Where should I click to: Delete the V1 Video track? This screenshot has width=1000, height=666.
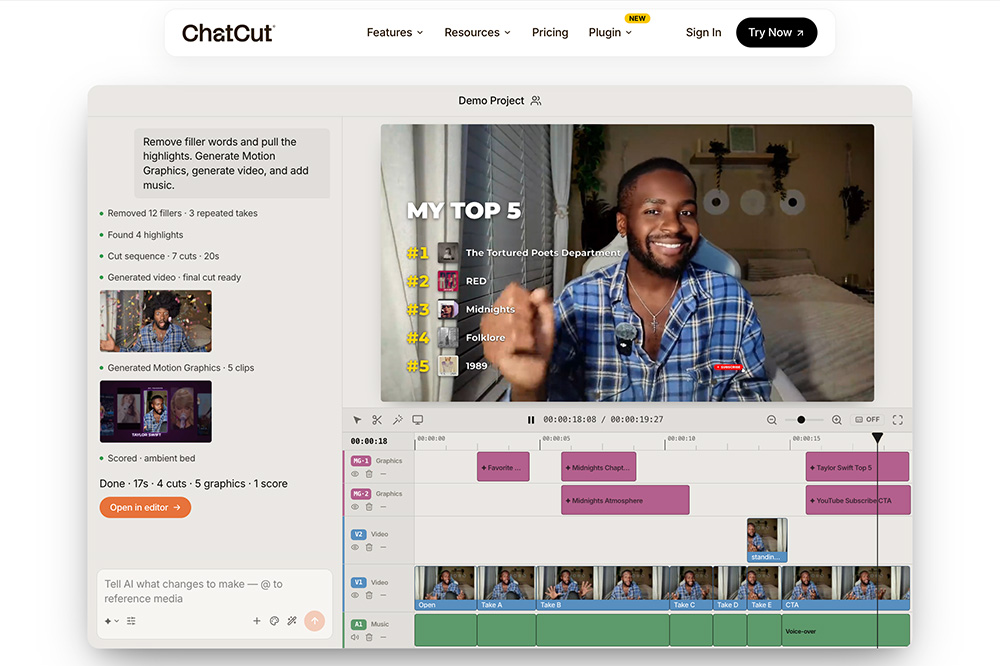(369, 595)
